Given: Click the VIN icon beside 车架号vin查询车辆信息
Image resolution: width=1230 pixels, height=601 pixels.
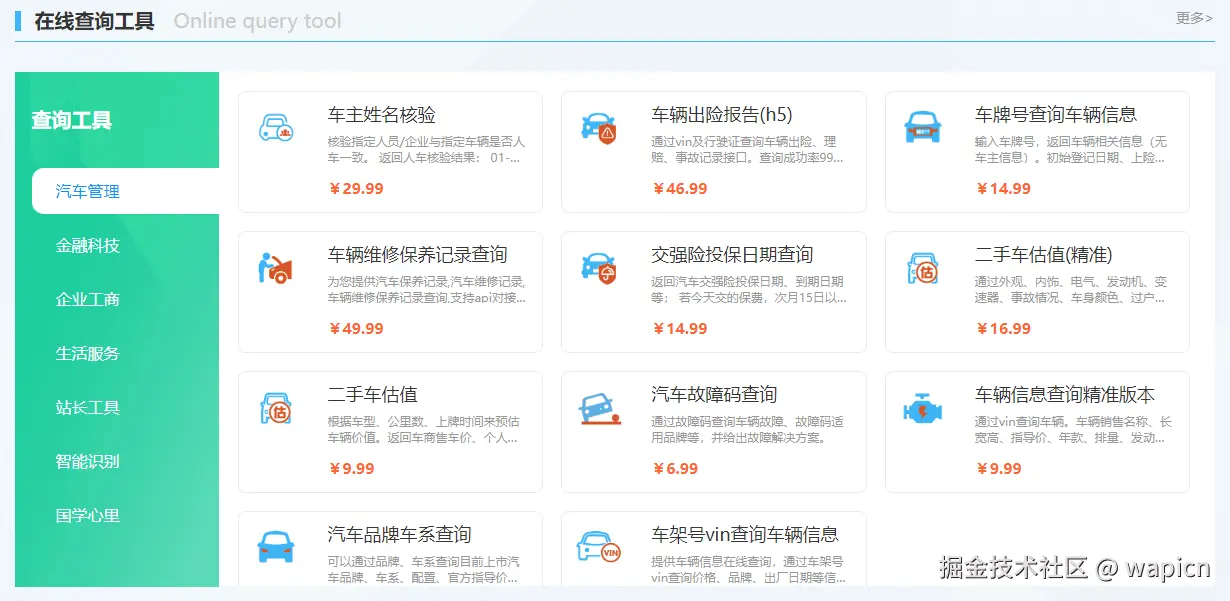Looking at the screenshot, I should point(600,547).
